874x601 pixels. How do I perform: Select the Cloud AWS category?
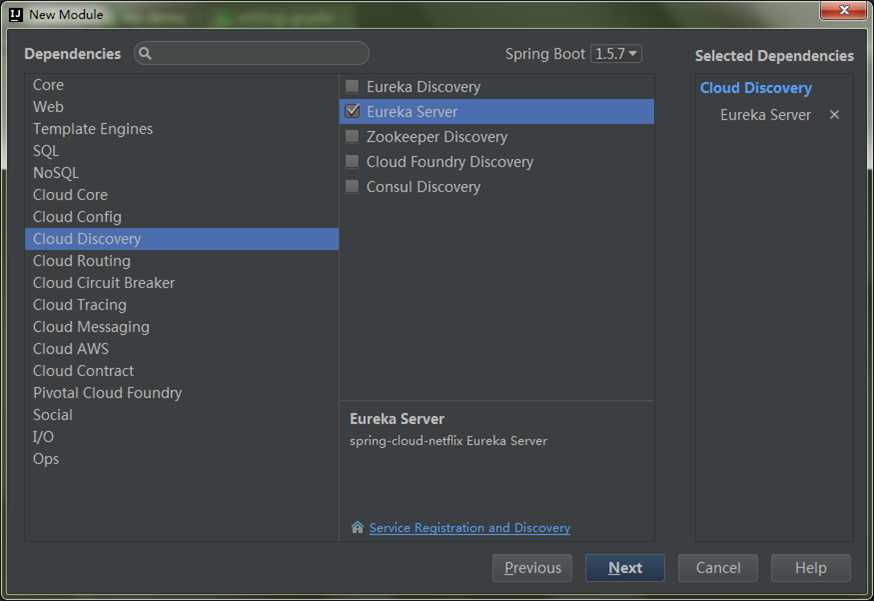[x=182, y=349]
